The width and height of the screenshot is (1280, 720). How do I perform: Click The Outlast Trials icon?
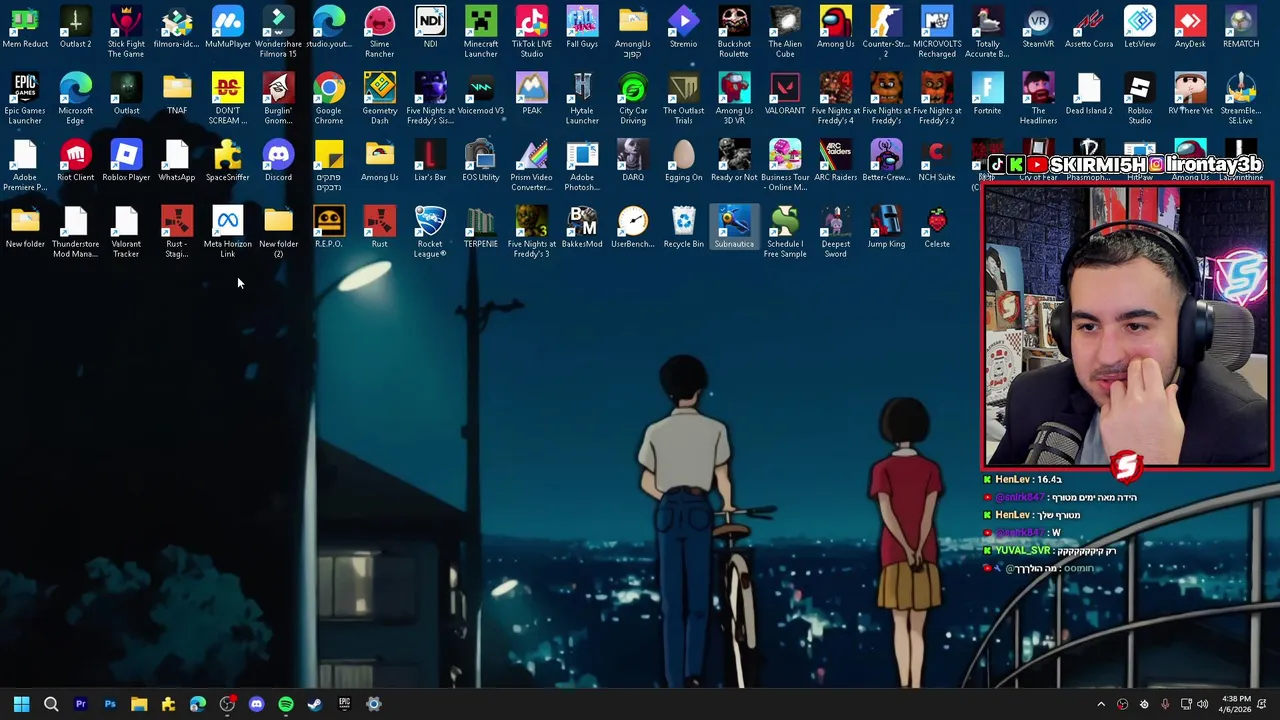(683, 99)
